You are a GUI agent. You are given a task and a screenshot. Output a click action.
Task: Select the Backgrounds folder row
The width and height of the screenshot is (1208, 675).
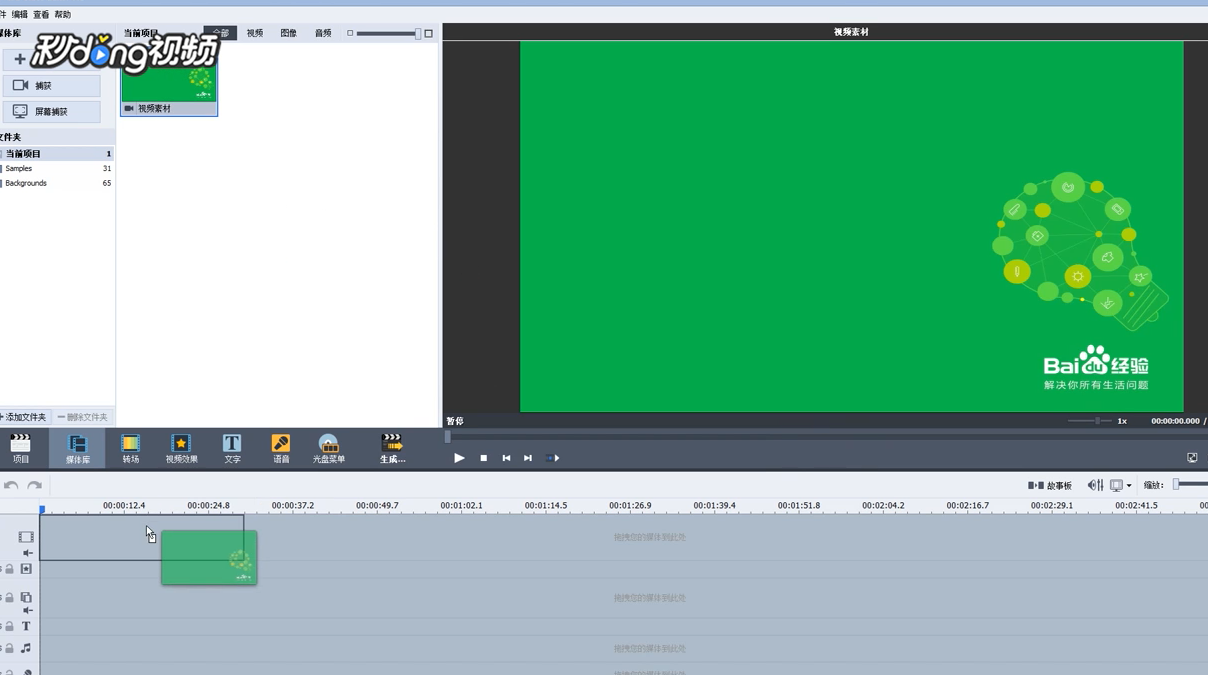57,183
